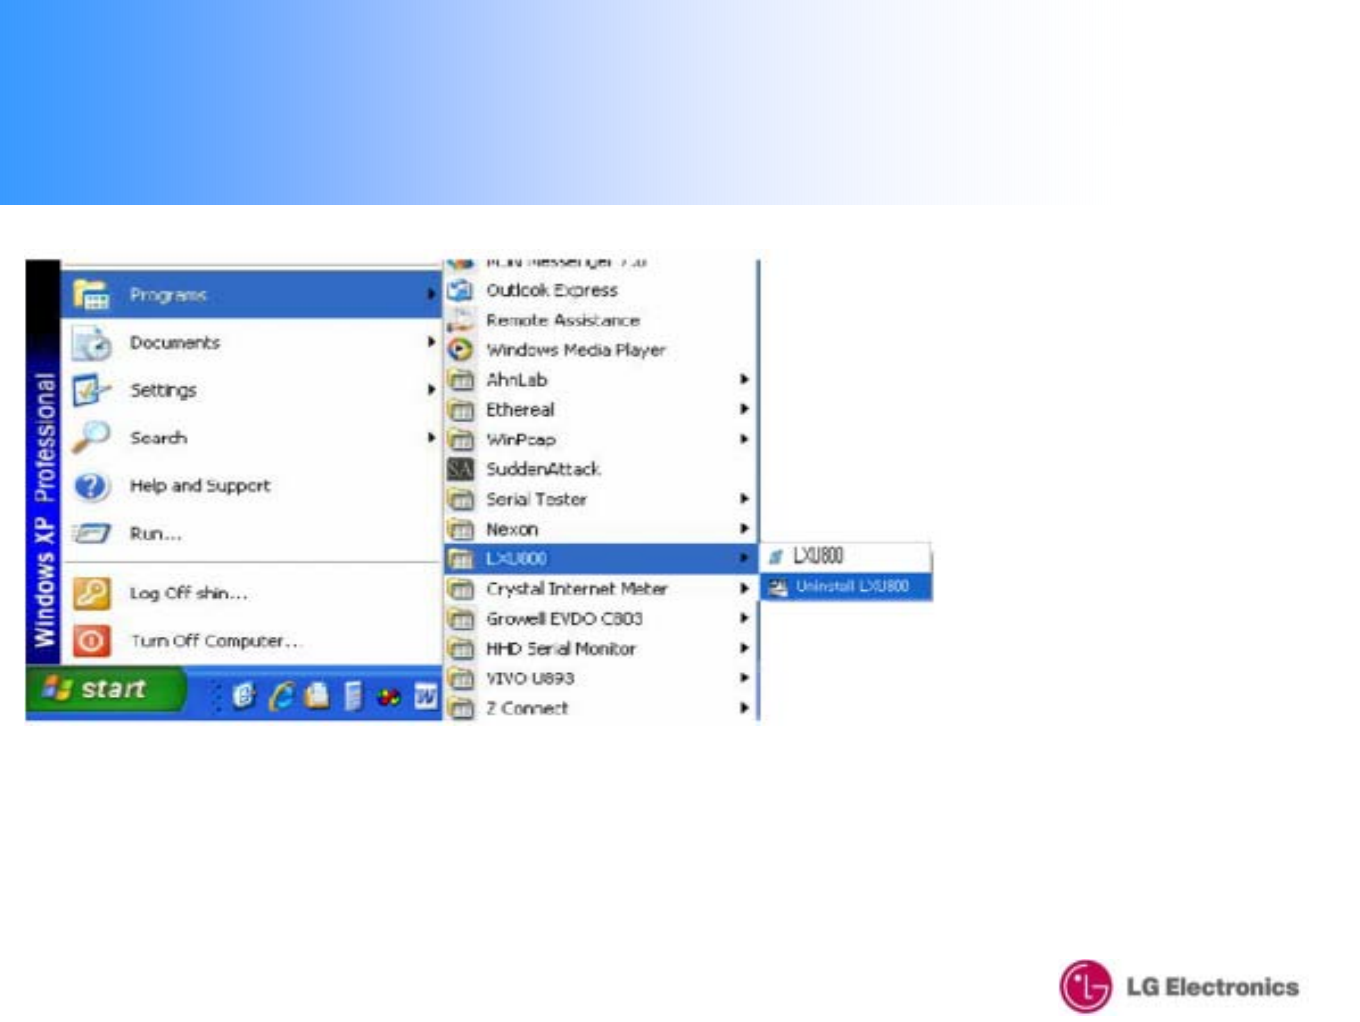
Task: Click the LXU800 application icon in the flyout
Action: 776,557
